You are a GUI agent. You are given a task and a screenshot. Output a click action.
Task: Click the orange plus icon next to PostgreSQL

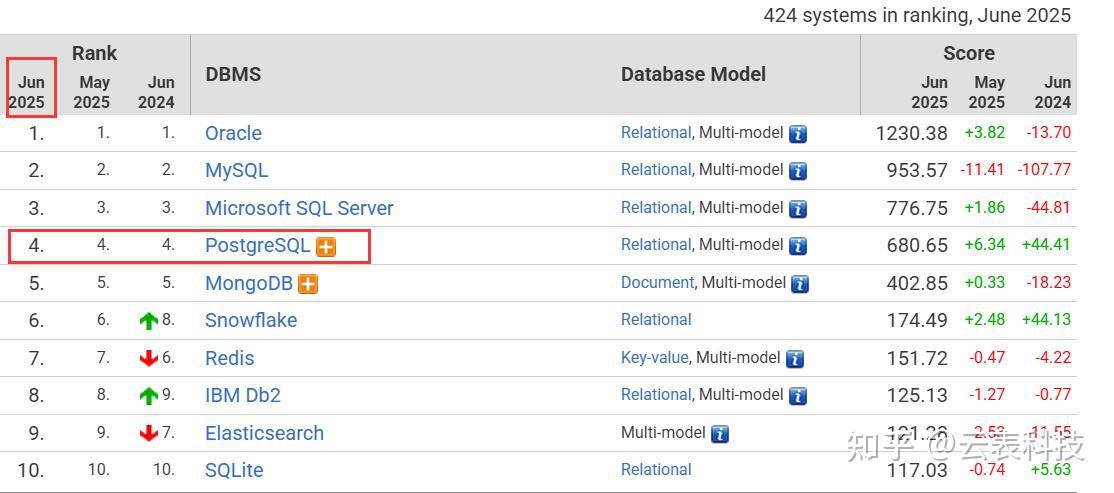[326, 246]
